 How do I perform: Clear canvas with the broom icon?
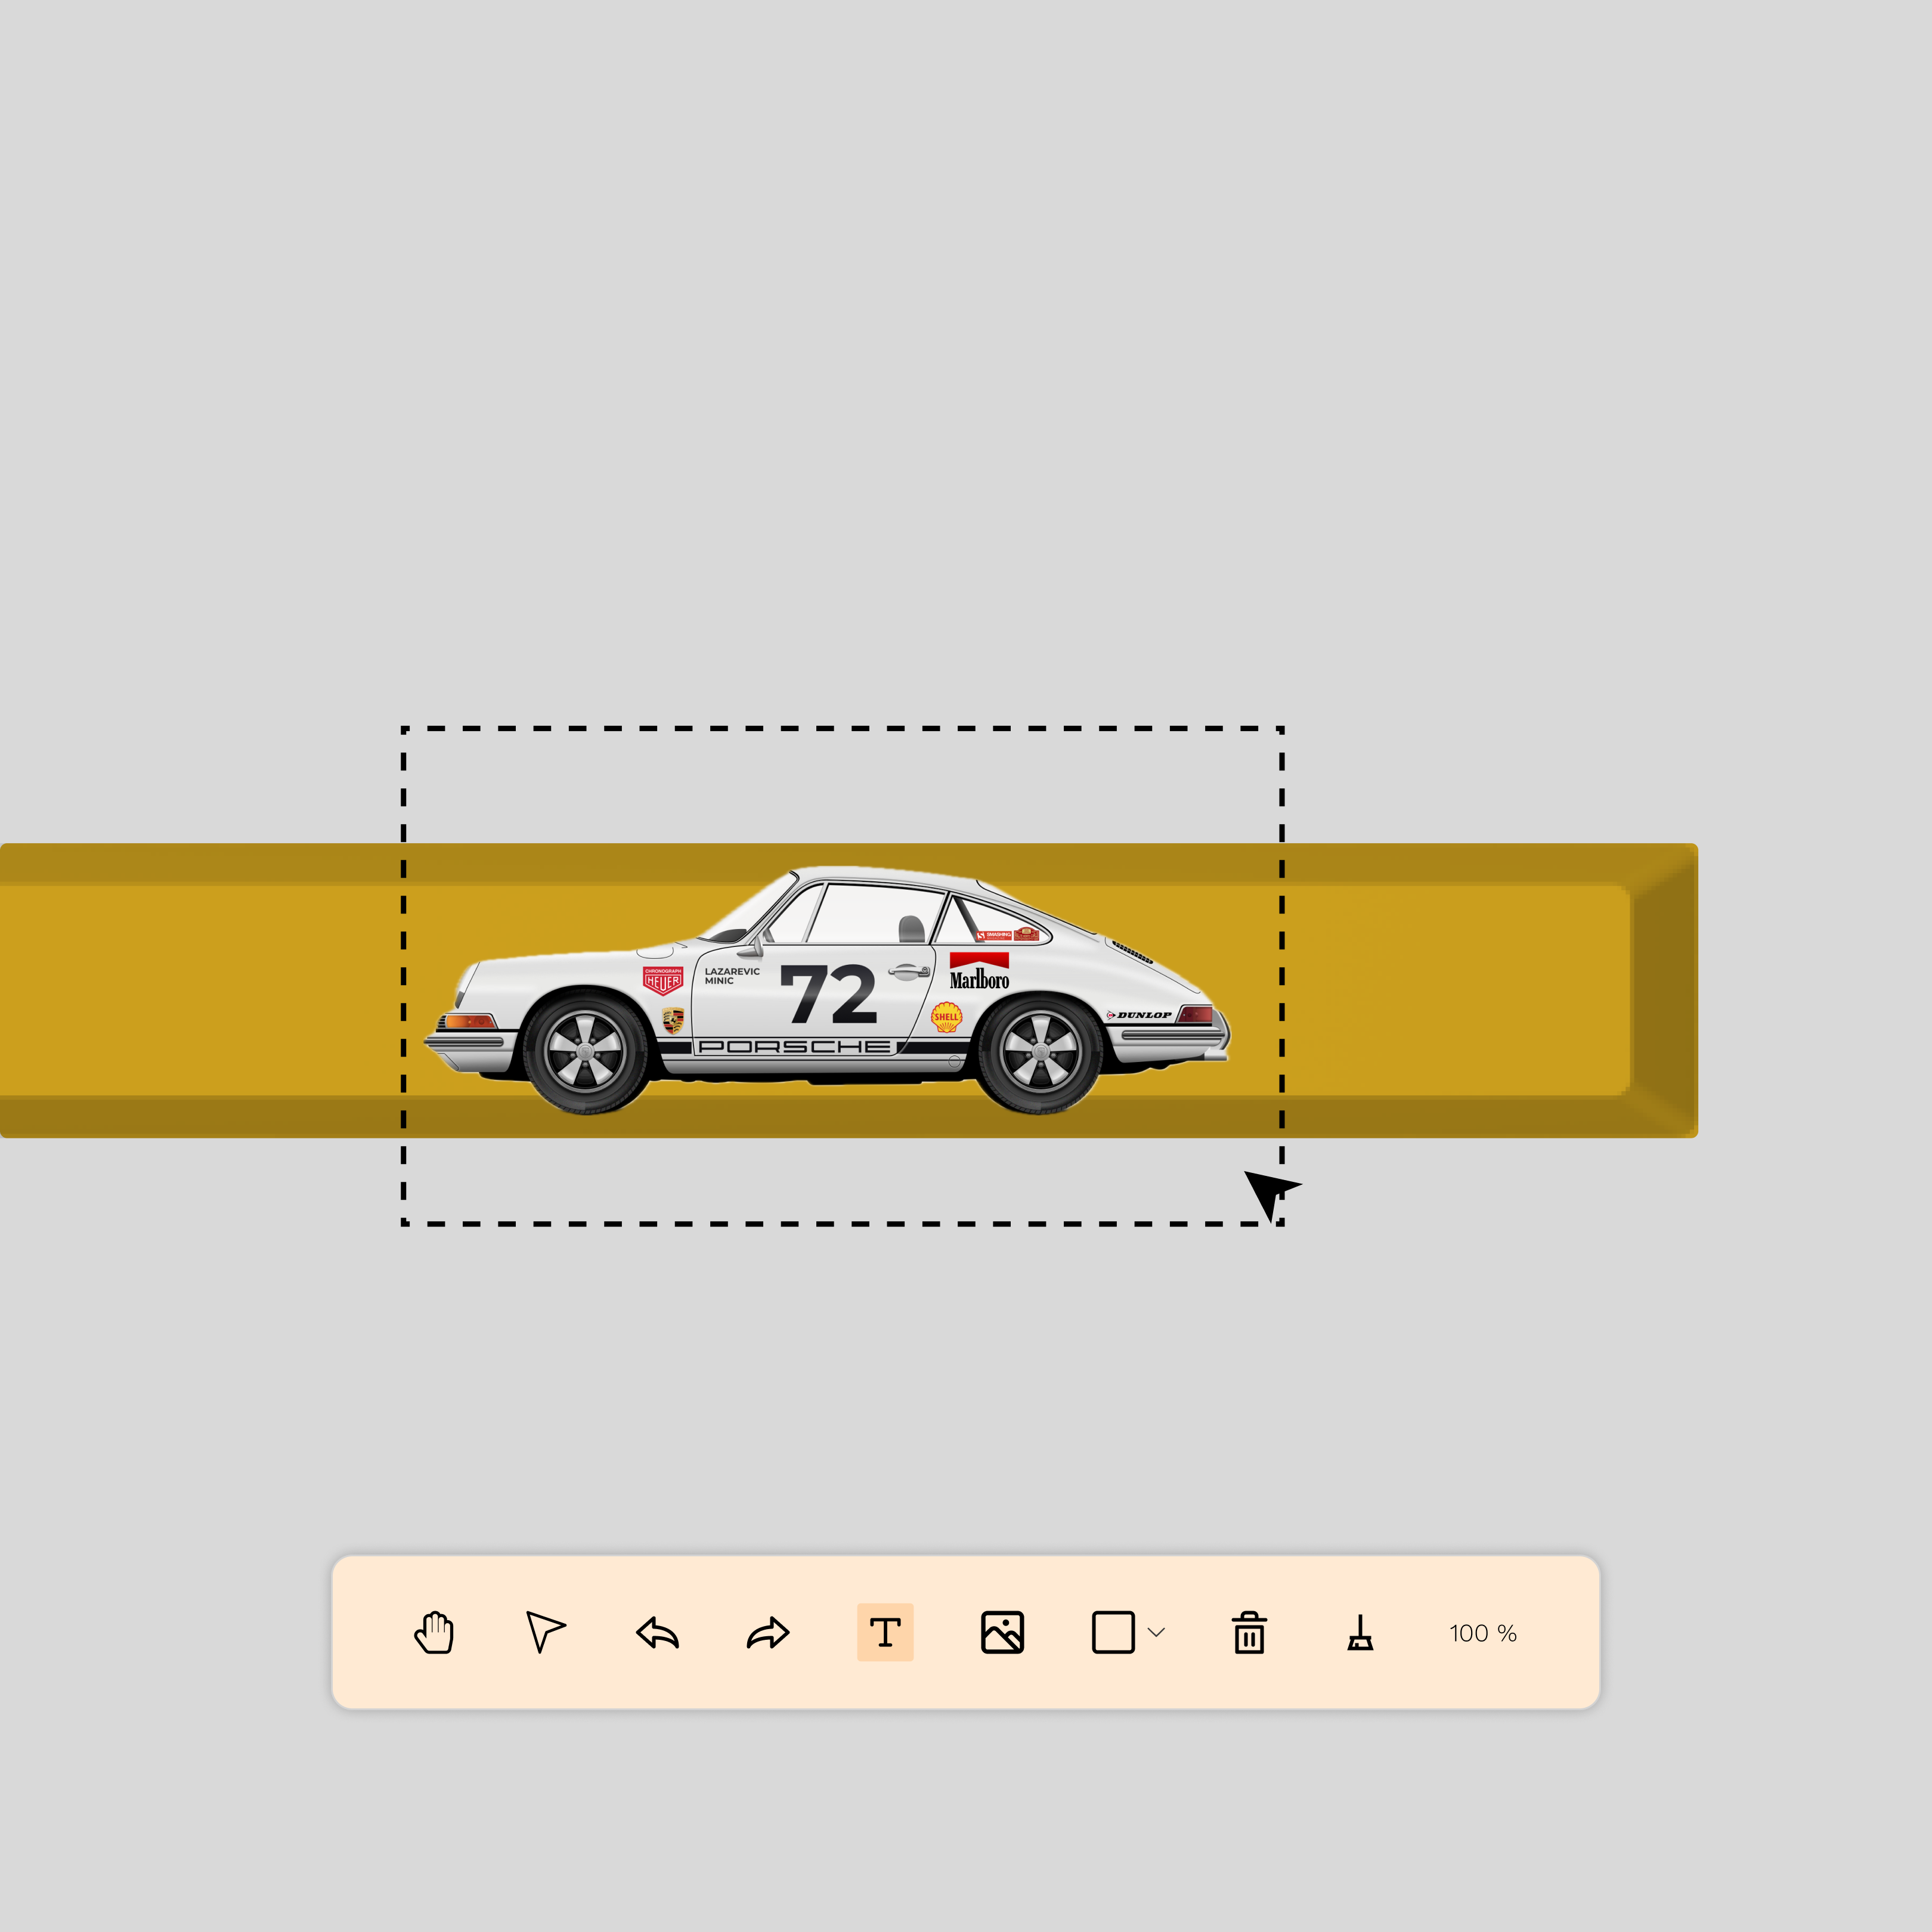coord(1360,1633)
